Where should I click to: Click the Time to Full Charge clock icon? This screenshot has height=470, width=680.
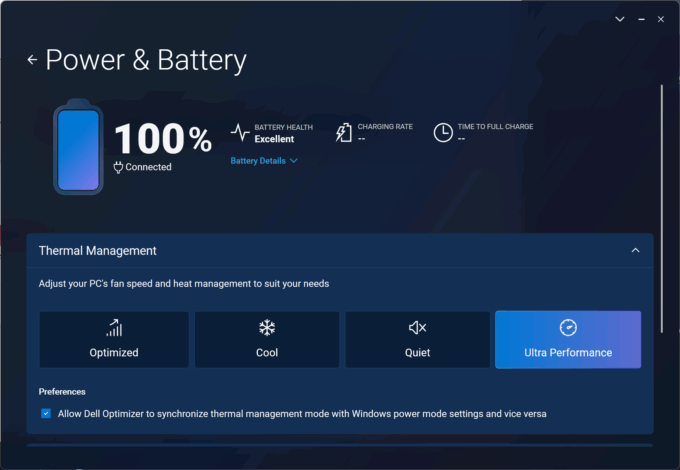(442, 133)
